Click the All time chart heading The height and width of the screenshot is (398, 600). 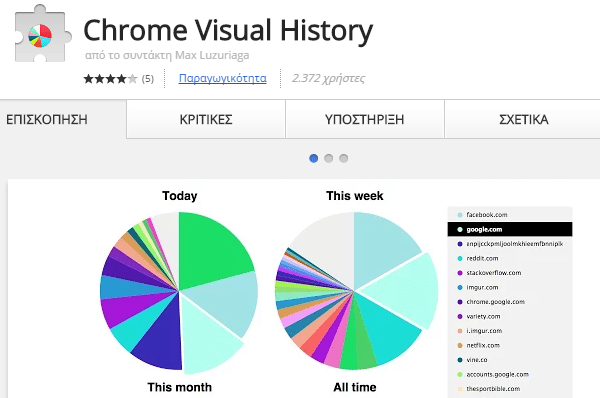coord(355,387)
